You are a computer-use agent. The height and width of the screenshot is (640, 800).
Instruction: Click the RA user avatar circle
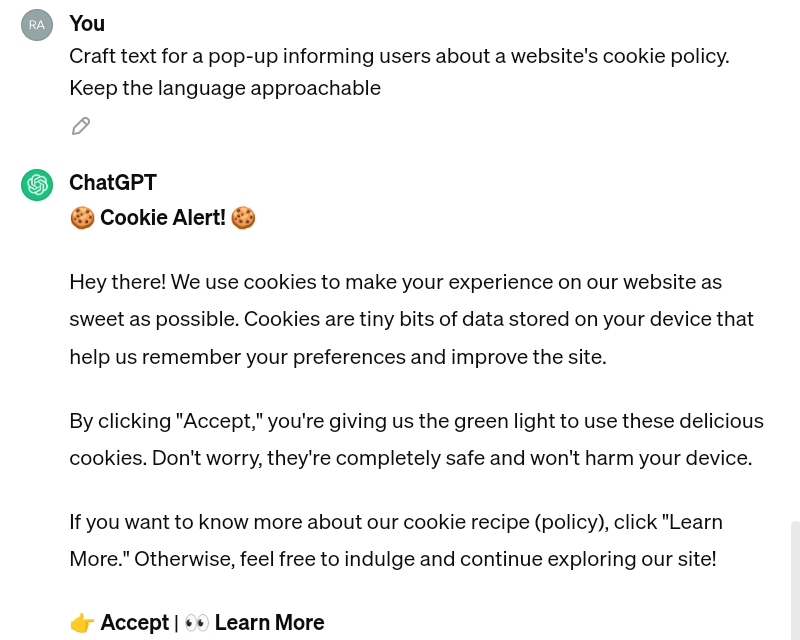pos(37,25)
